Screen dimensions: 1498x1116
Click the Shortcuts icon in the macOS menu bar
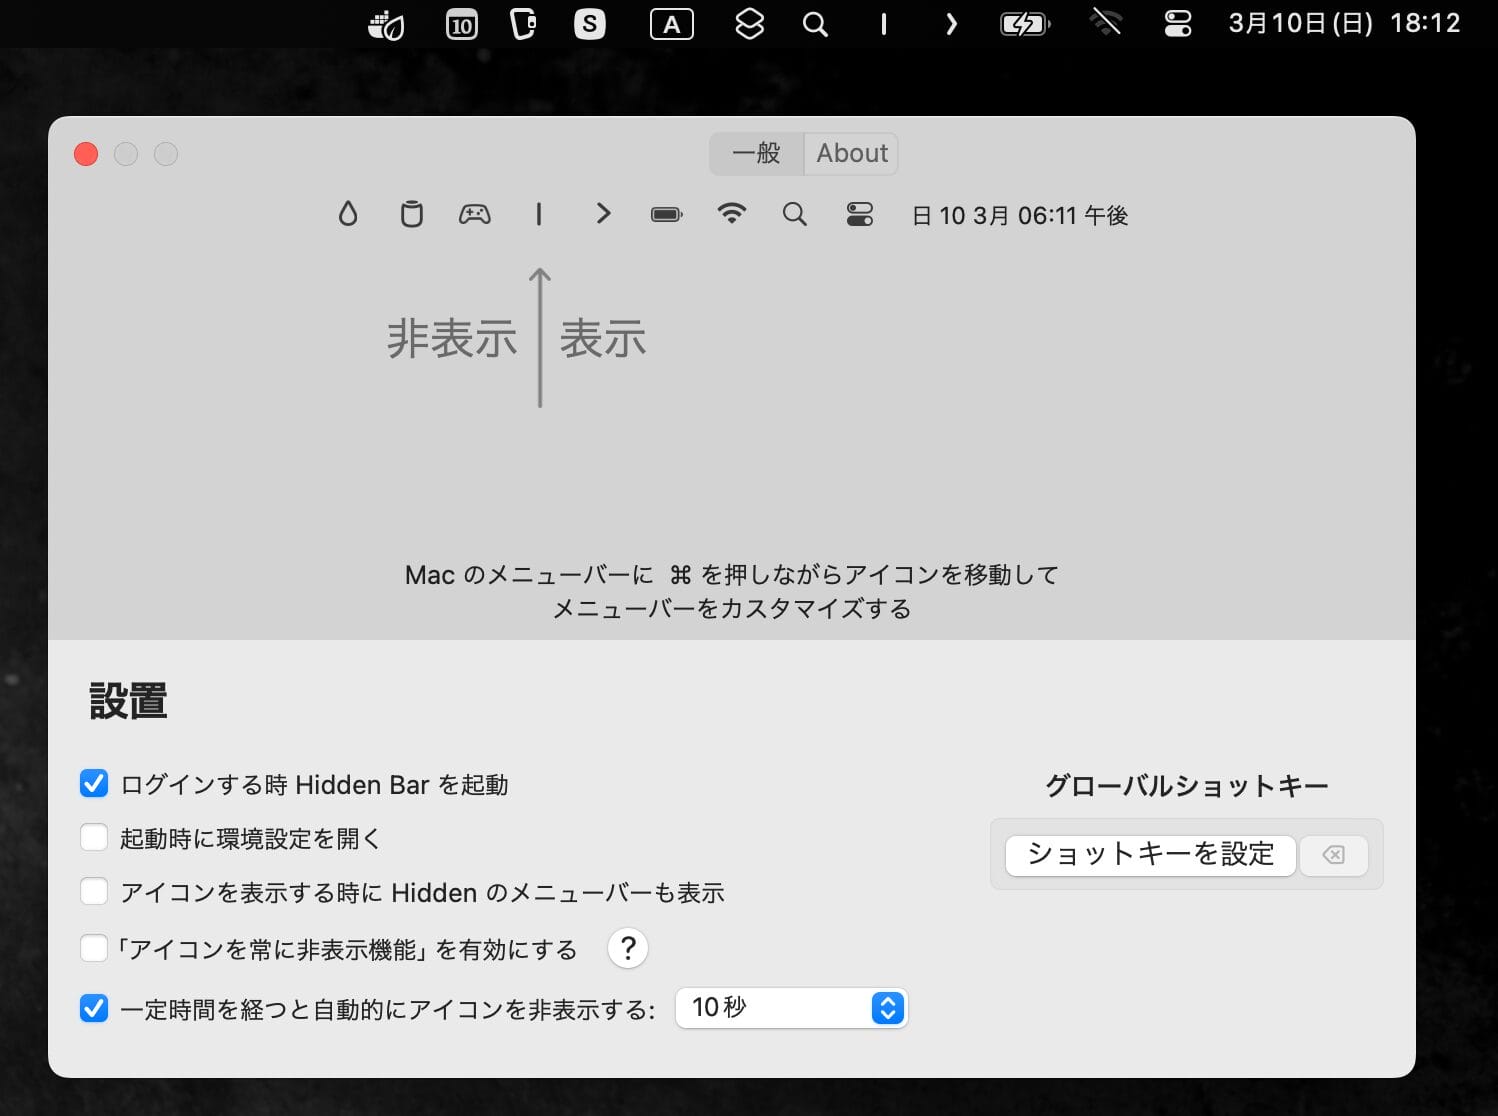tap(749, 24)
